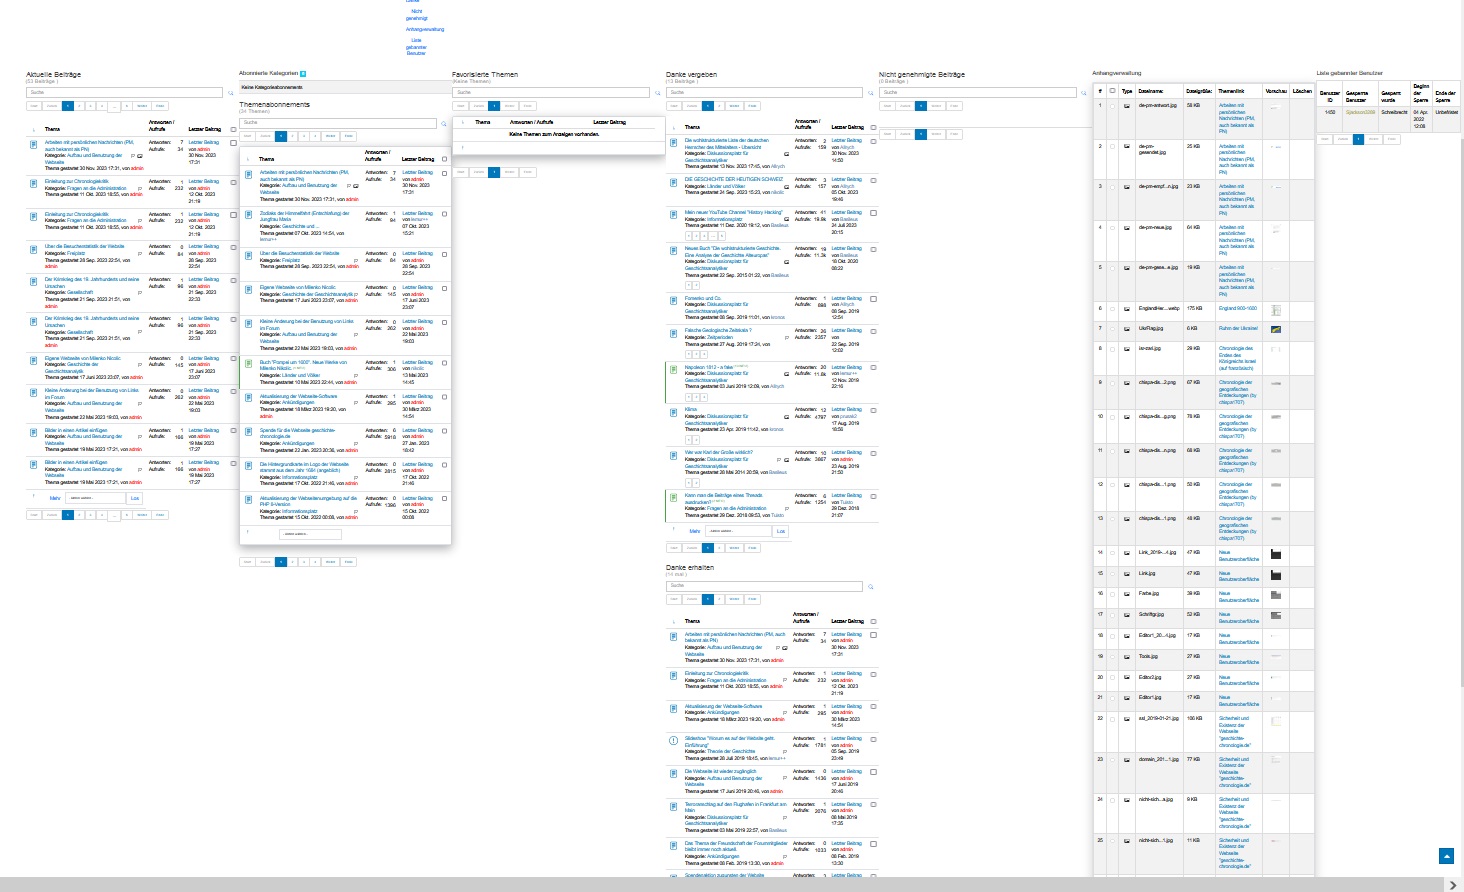Open the action dropdown under Themenabonnements list
Viewport: 1464px width, 892px height.
coord(310,534)
